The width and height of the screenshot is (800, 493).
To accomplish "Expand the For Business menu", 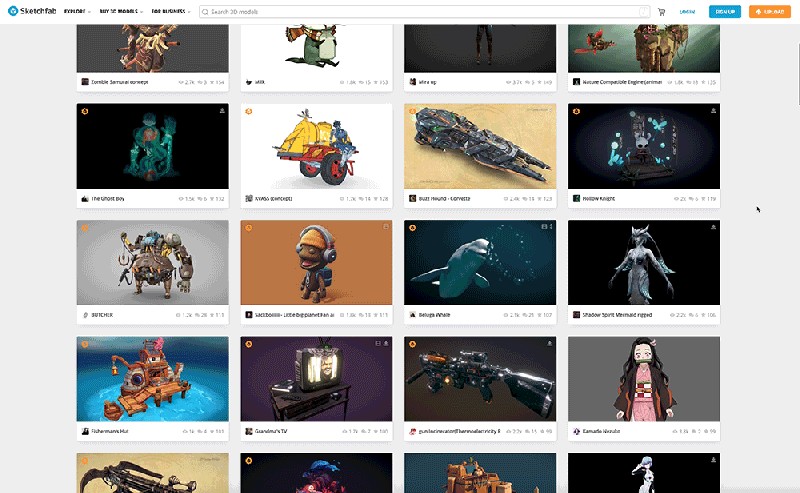I will (171, 11).
